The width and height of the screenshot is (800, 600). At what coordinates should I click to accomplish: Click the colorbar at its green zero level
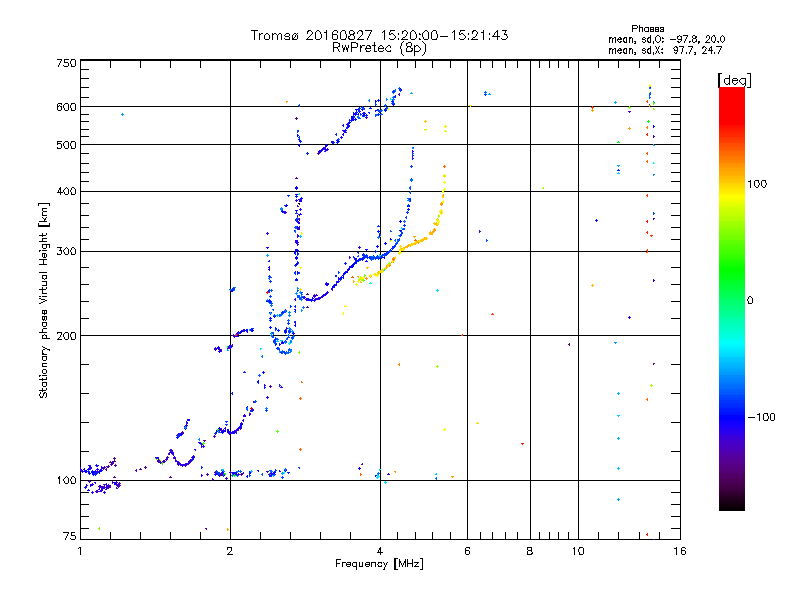click(732, 300)
